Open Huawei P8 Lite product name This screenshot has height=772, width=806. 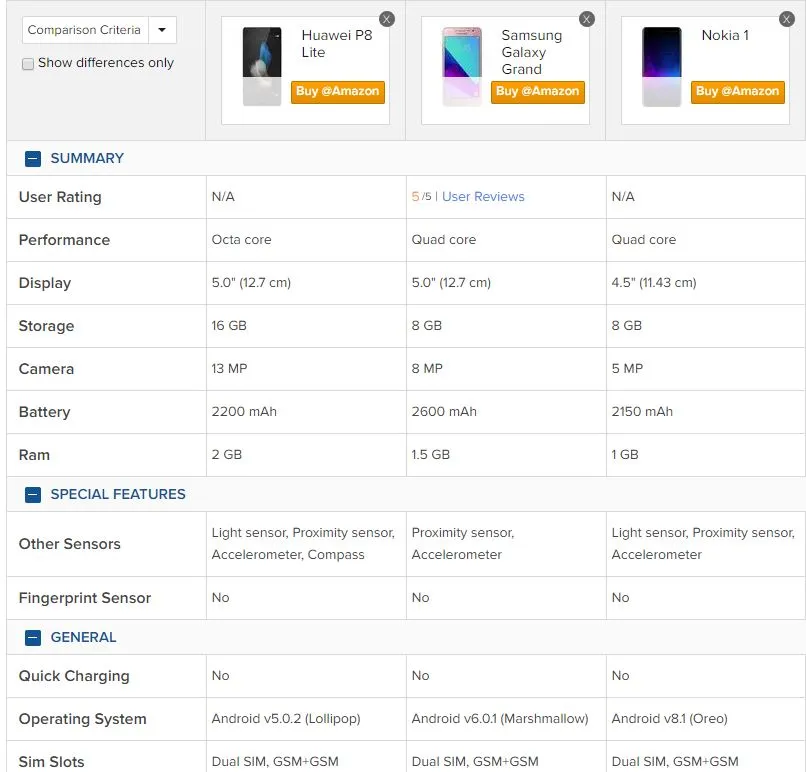[x=337, y=44]
